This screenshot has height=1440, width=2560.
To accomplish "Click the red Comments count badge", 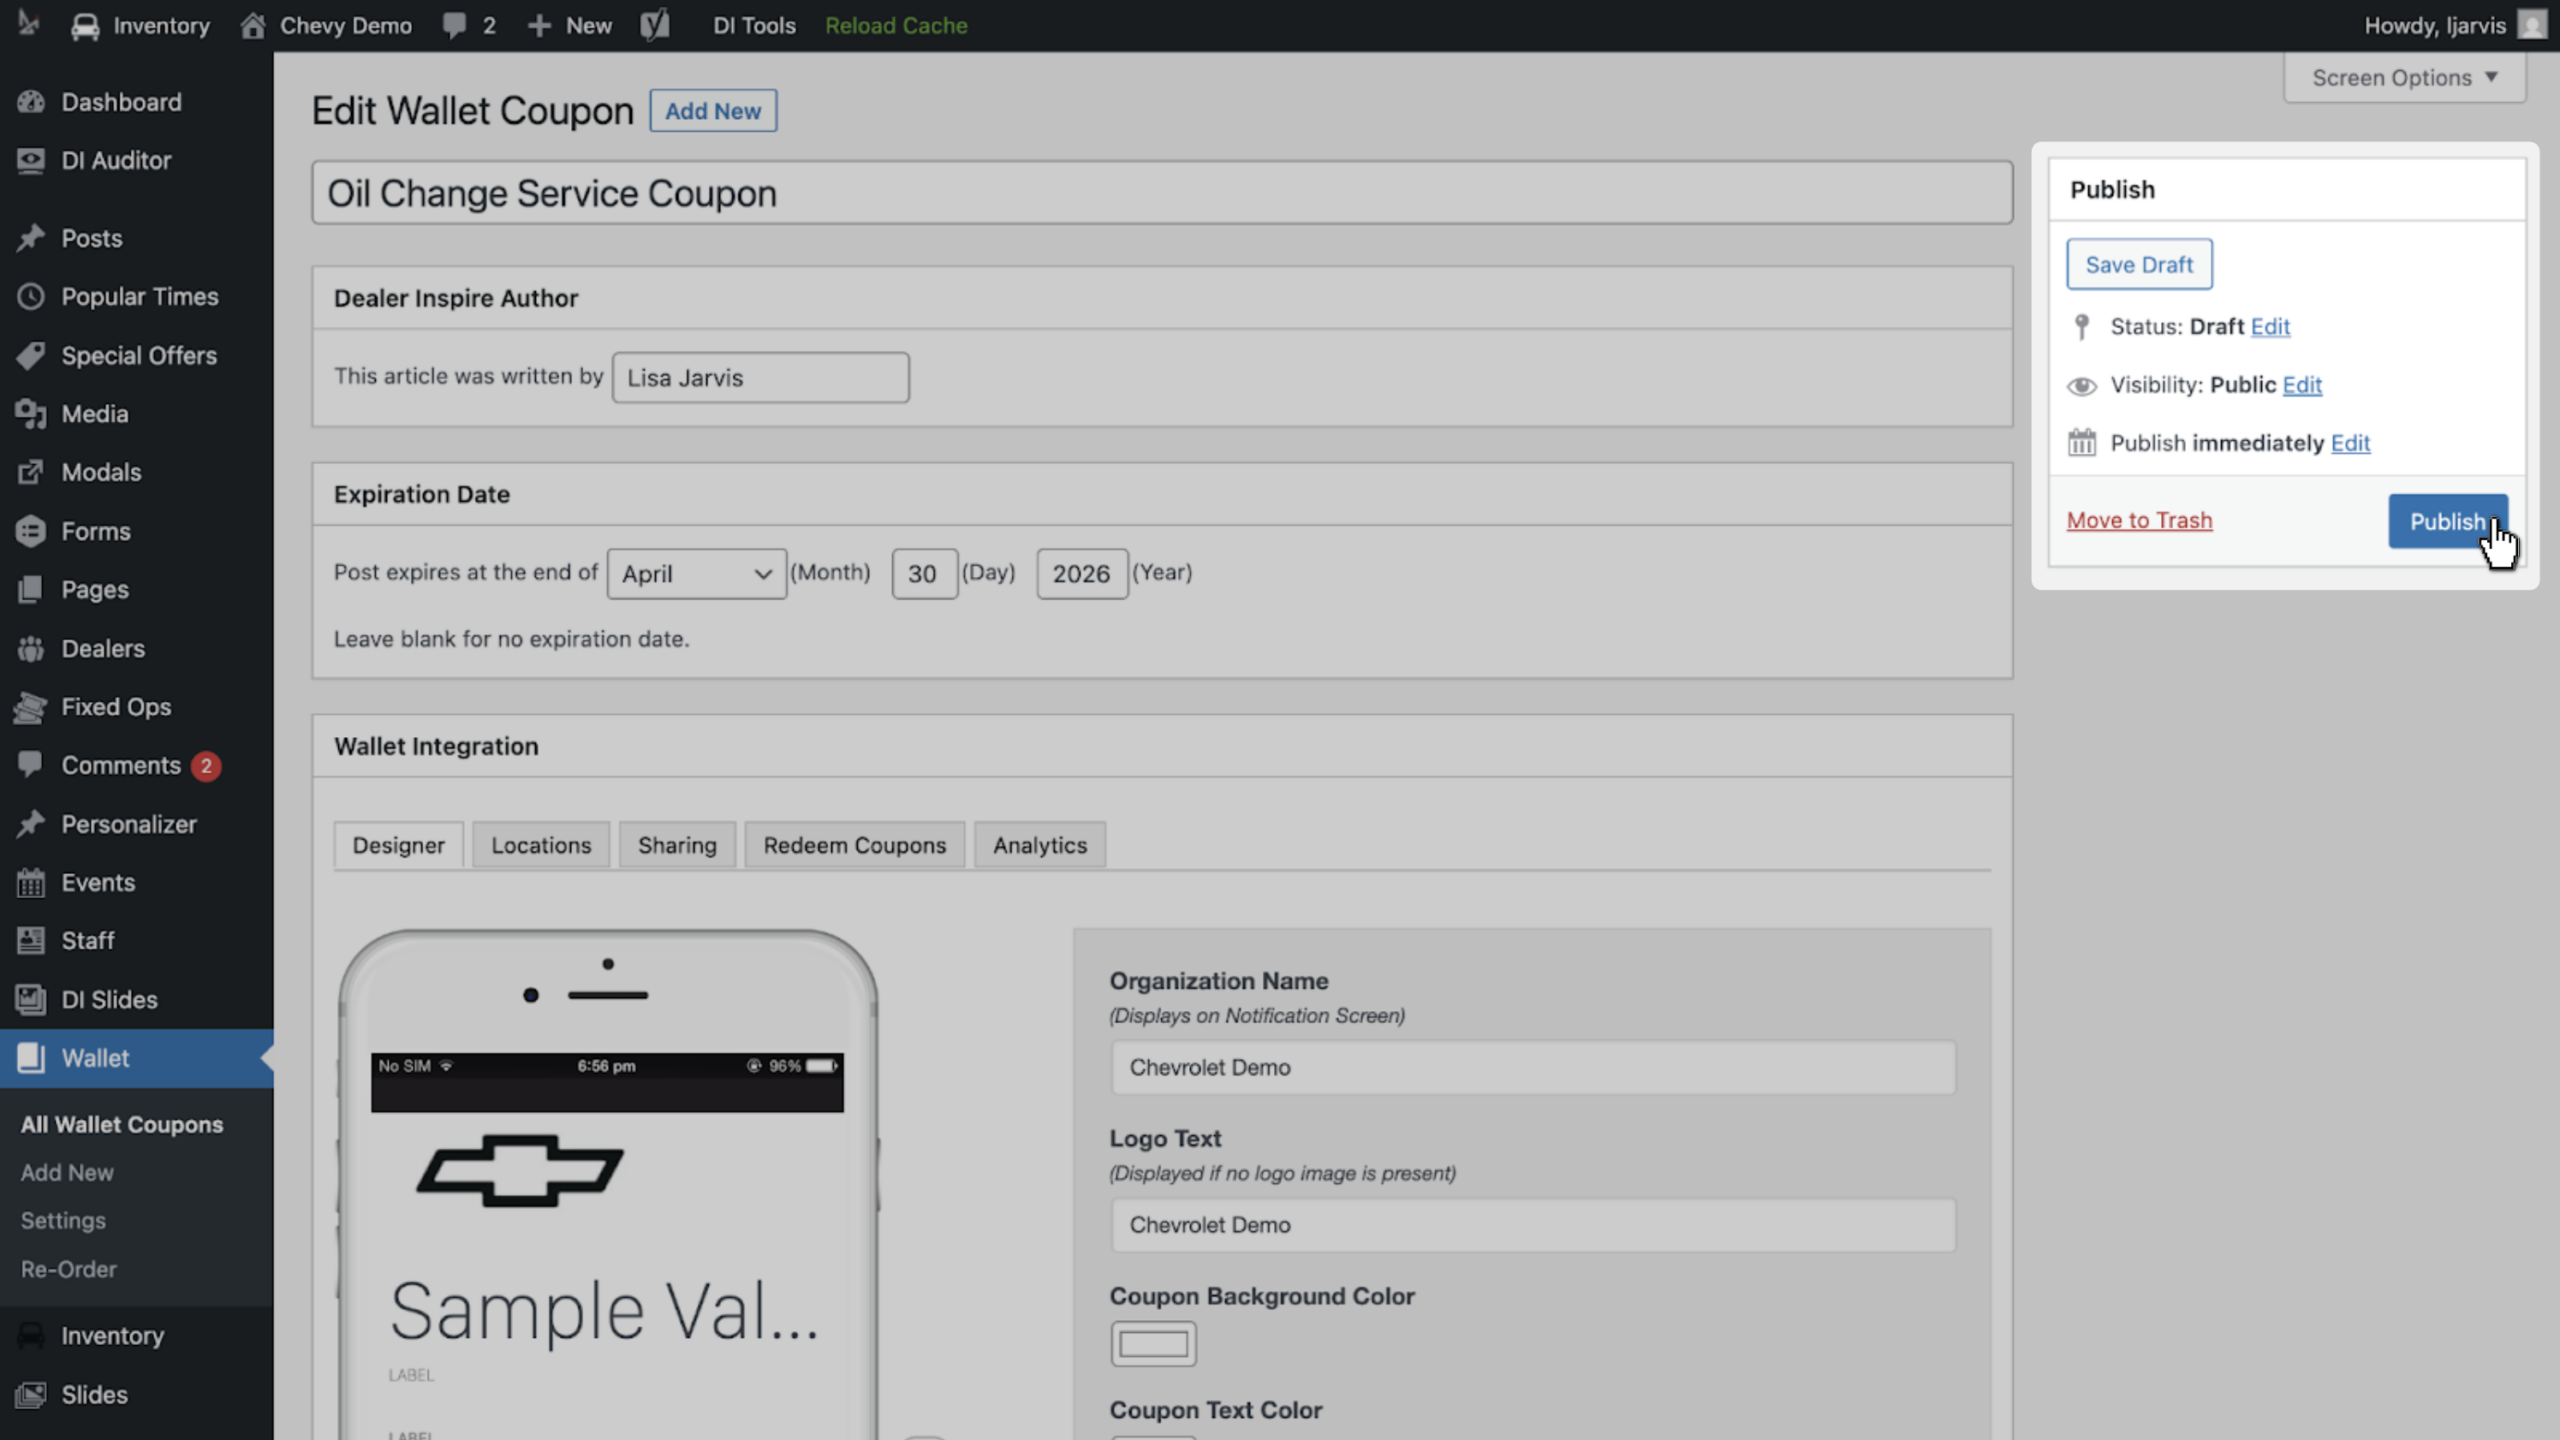I will tap(206, 766).
